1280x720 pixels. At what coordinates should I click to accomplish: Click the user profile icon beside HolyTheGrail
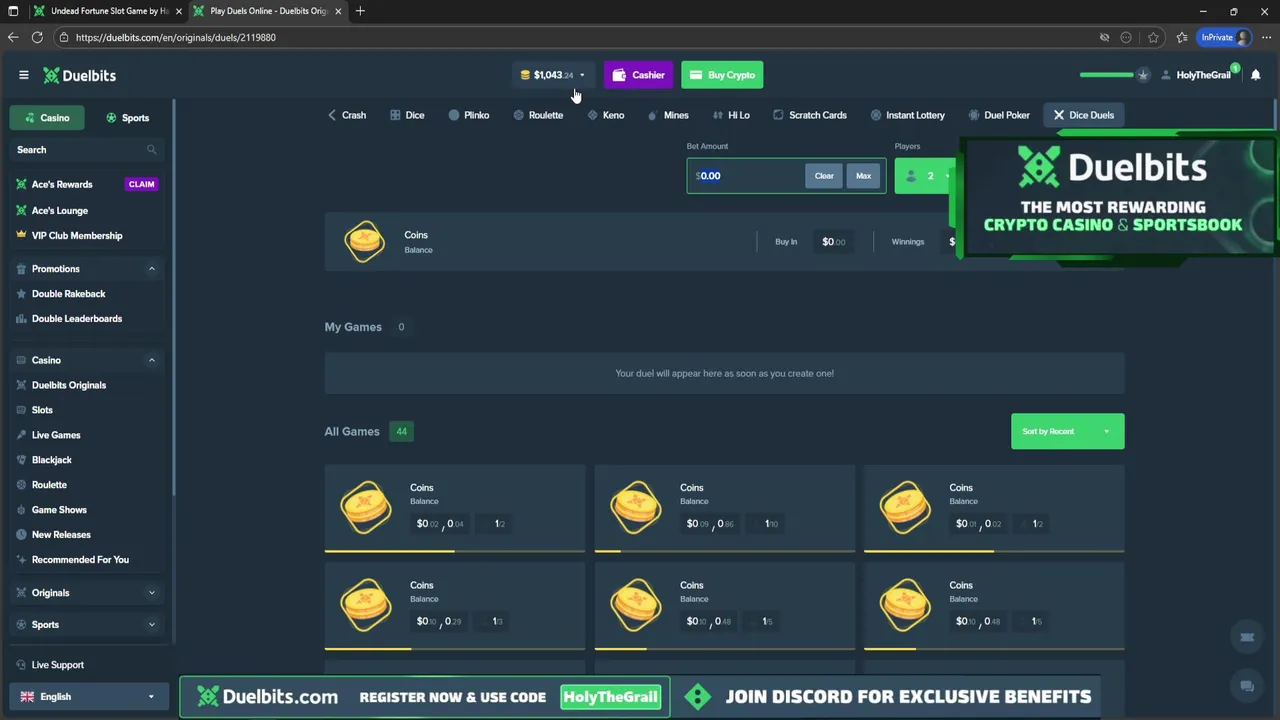point(1166,75)
